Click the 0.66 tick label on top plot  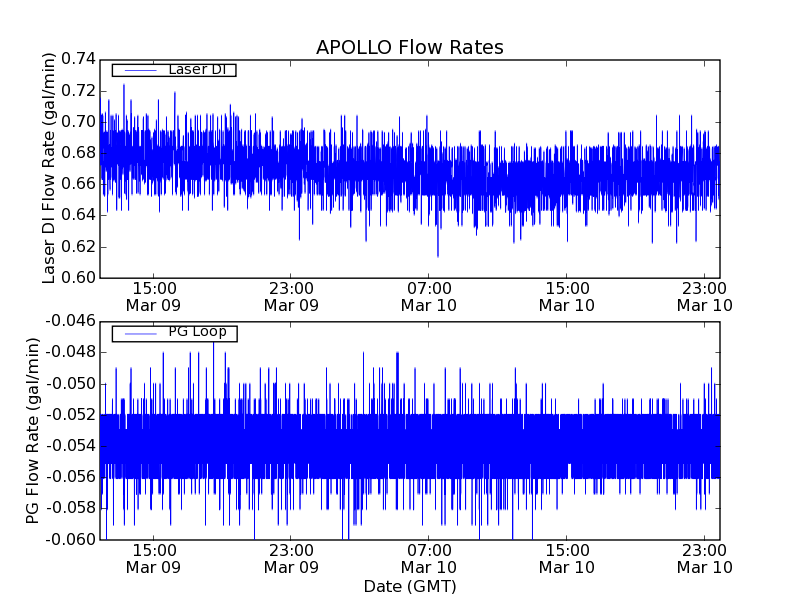pyautogui.click(x=79, y=184)
